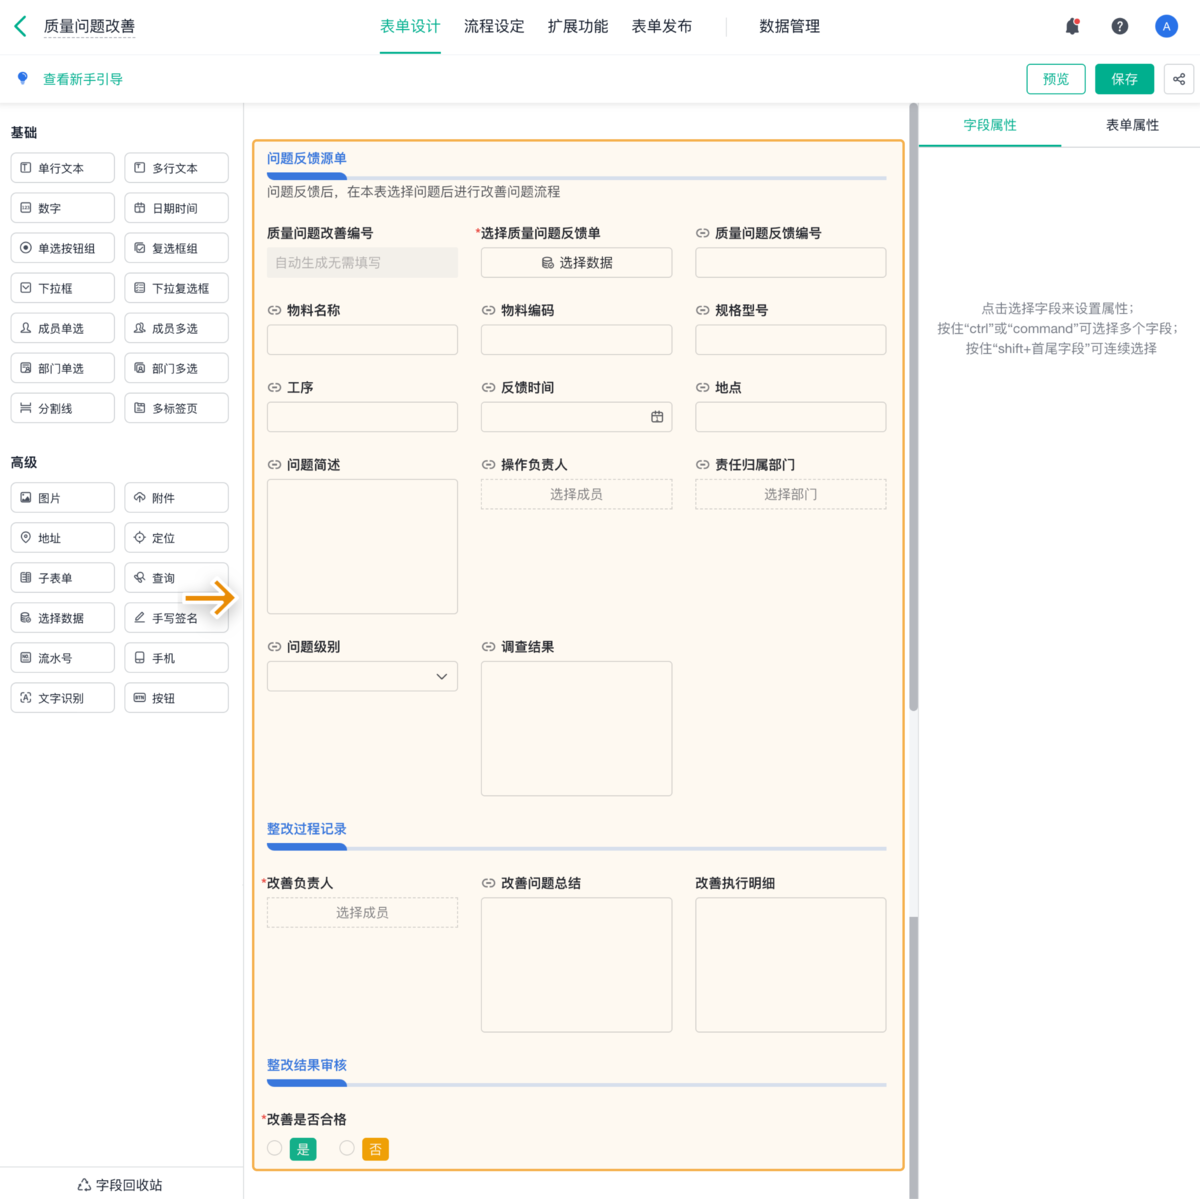1200x1199 pixels.
Task: Click the 改善执行明细 text area
Action: 790,965
